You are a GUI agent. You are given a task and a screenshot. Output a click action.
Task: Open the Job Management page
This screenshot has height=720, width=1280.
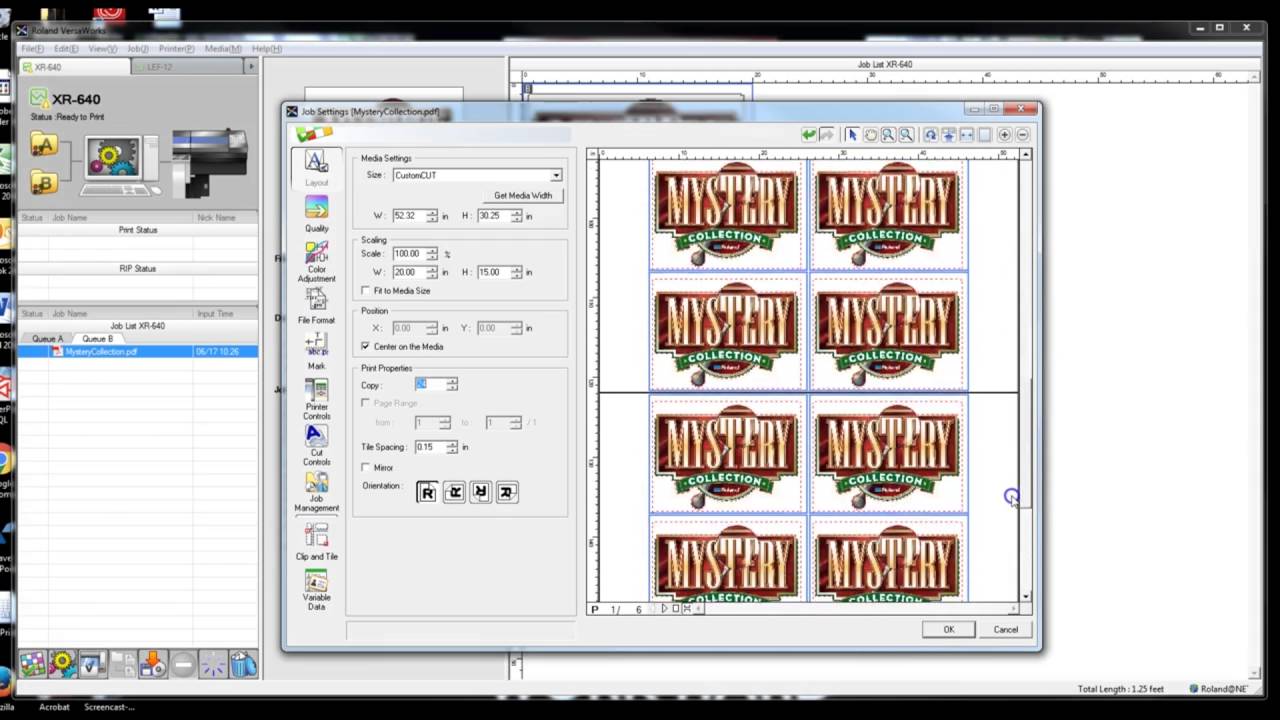pyautogui.click(x=316, y=492)
